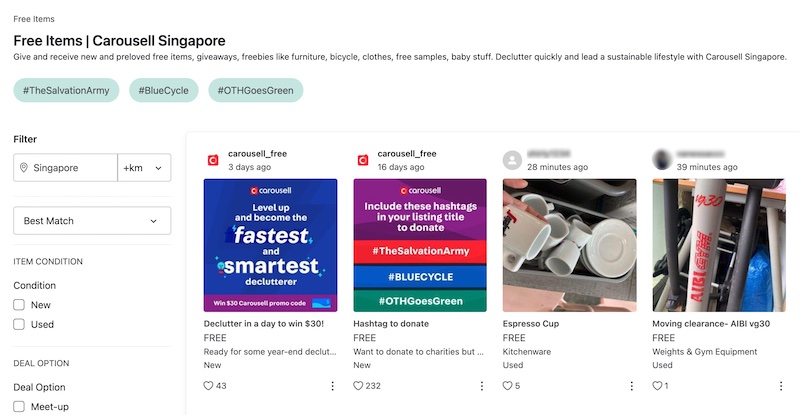Check the New condition checkbox
This screenshot has width=800, height=415.
coord(19,304)
